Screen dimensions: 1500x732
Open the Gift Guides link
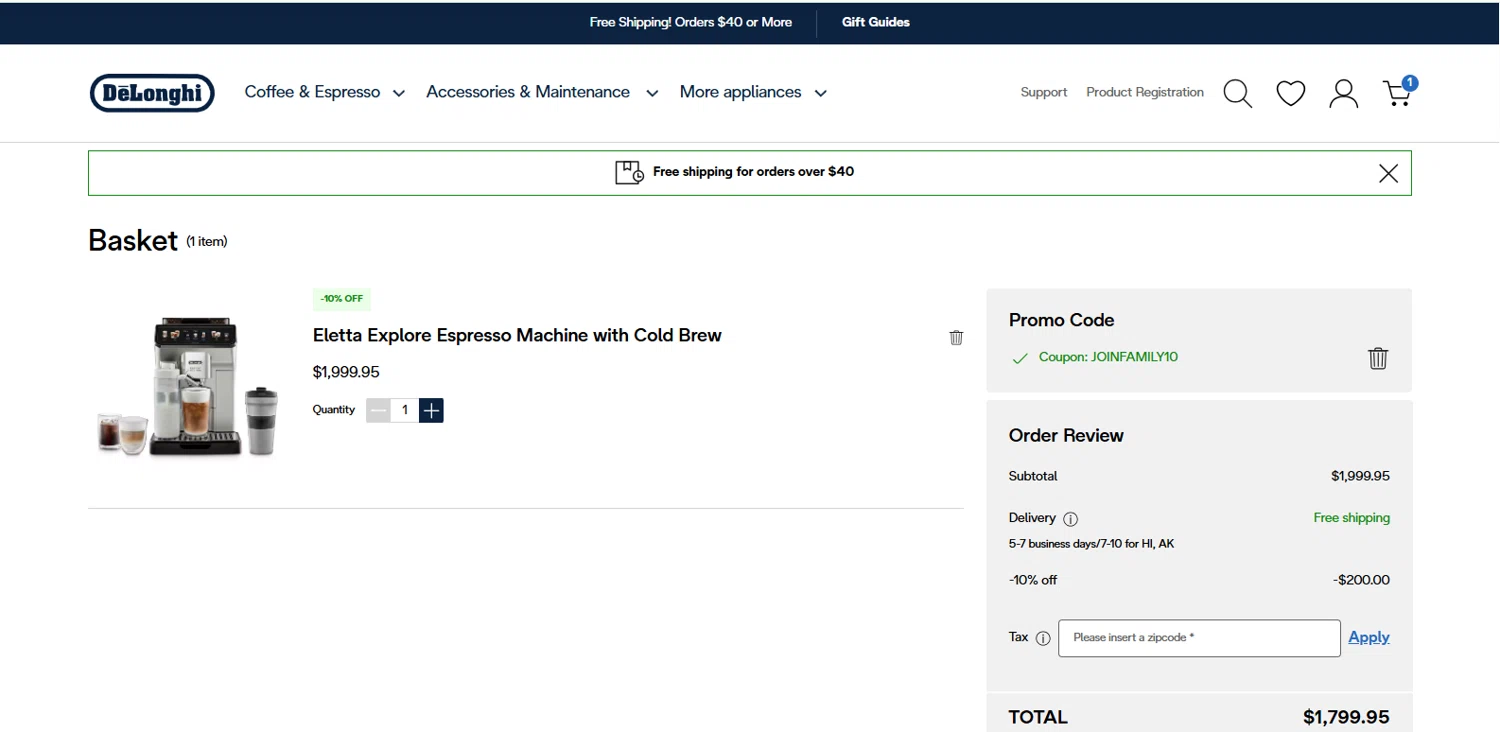pyautogui.click(x=875, y=22)
